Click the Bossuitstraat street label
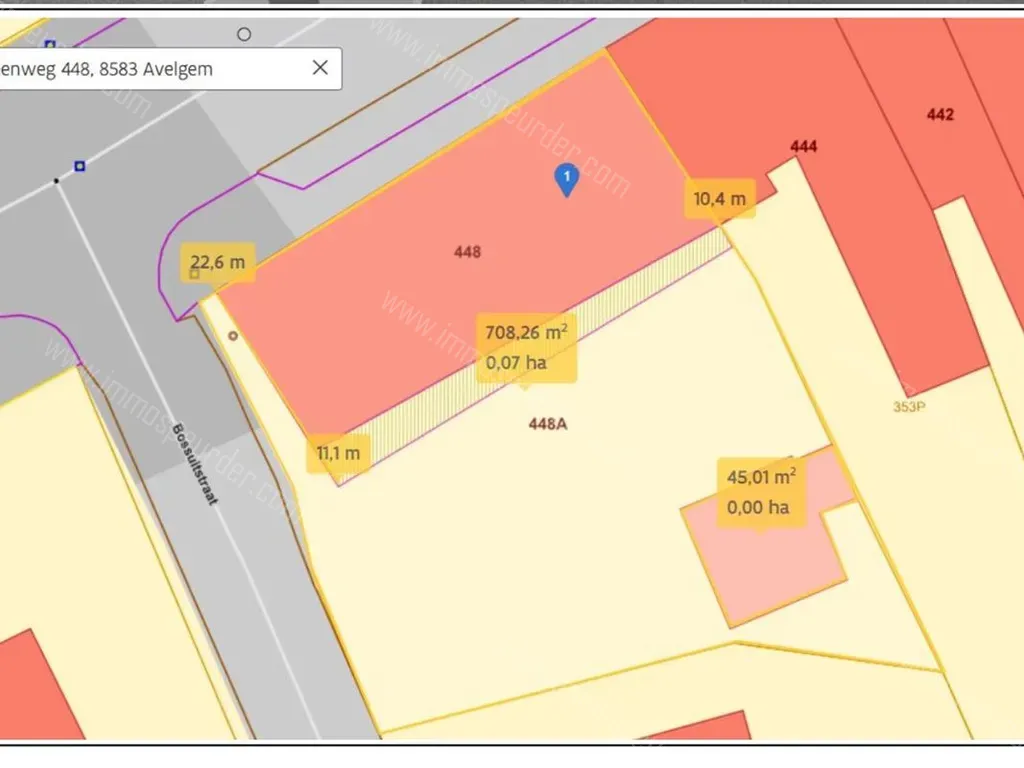This screenshot has height=768, width=1024. coord(193,462)
